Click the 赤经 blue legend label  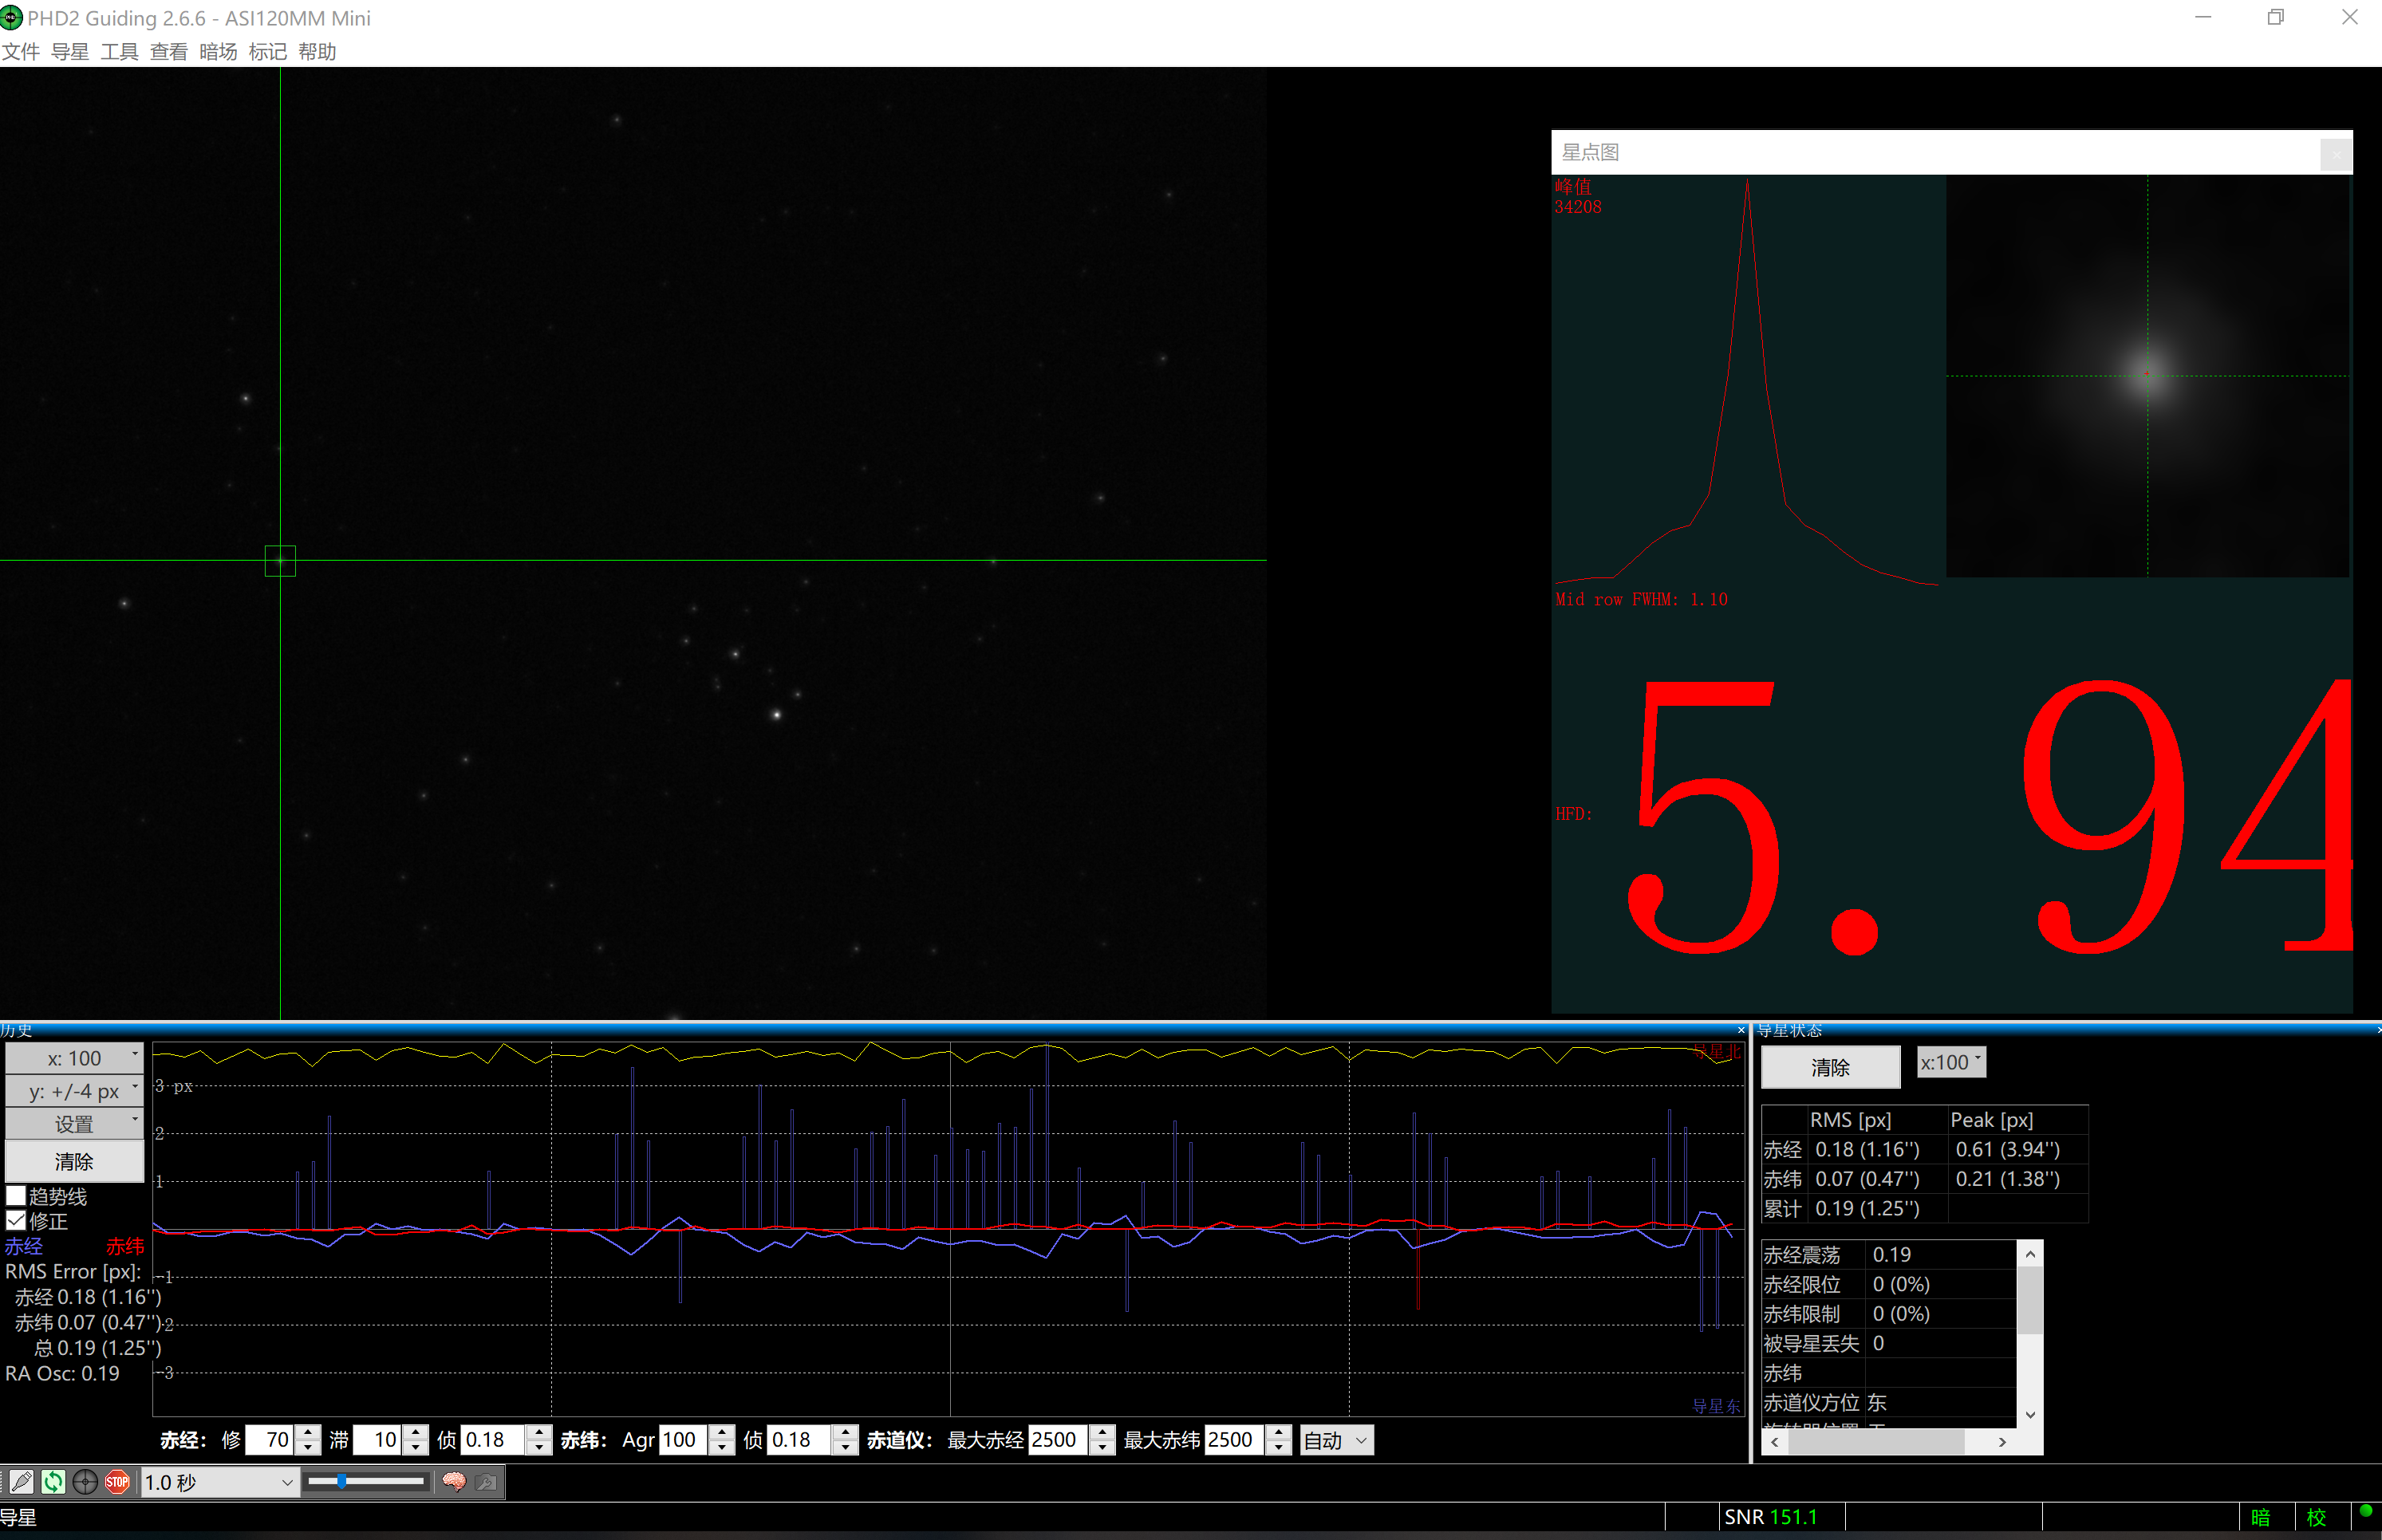click(24, 1246)
